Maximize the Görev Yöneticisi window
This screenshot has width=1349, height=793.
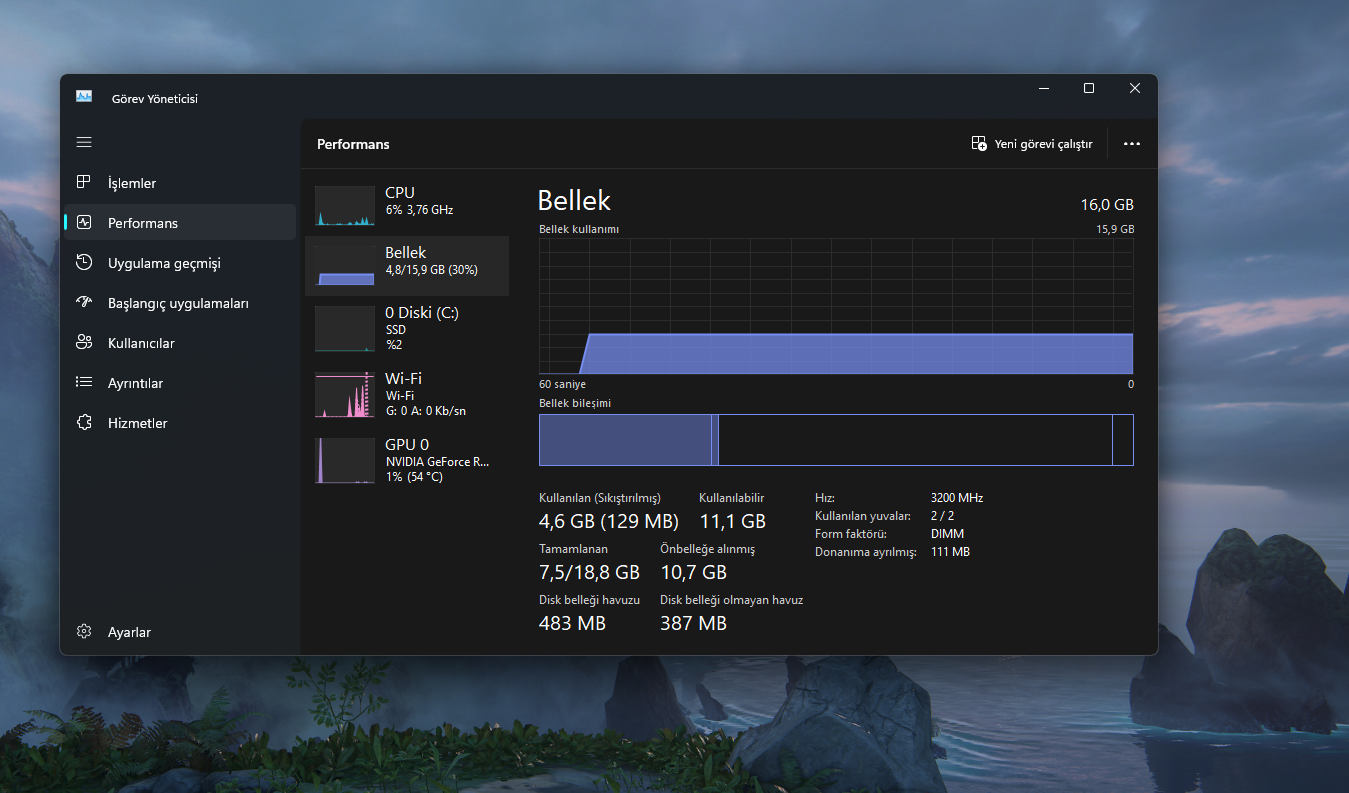pyautogui.click(x=1089, y=88)
